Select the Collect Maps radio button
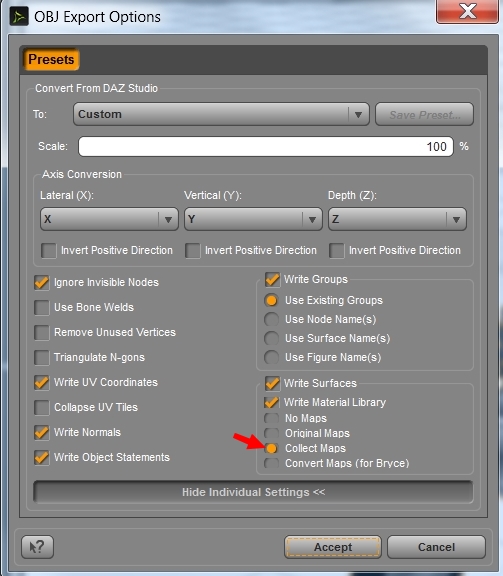The width and height of the screenshot is (503, 576). click(272, 449)
